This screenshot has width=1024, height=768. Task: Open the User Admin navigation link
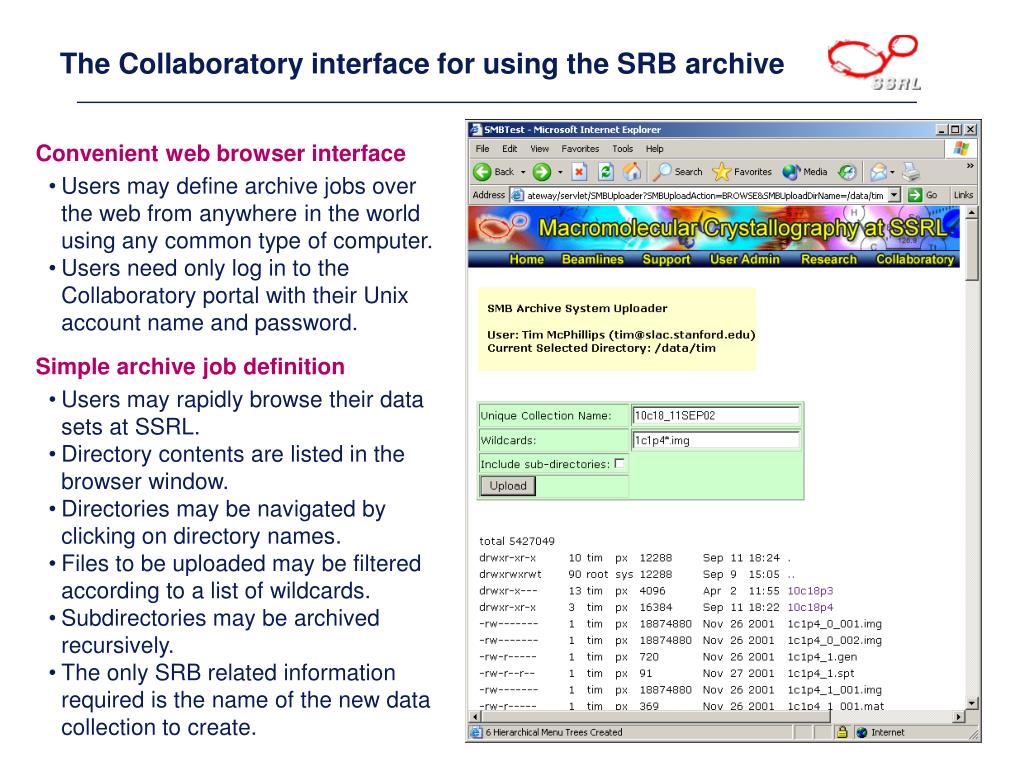pos(744,259)
